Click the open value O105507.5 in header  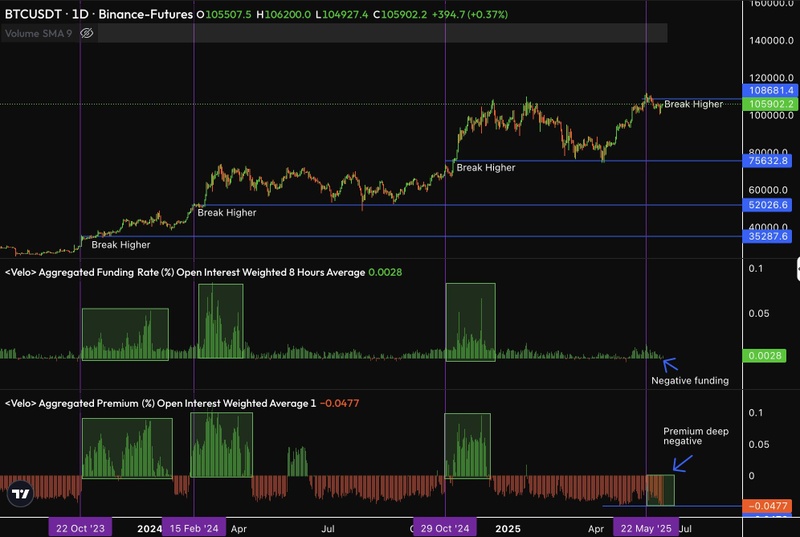click(224, 14)
